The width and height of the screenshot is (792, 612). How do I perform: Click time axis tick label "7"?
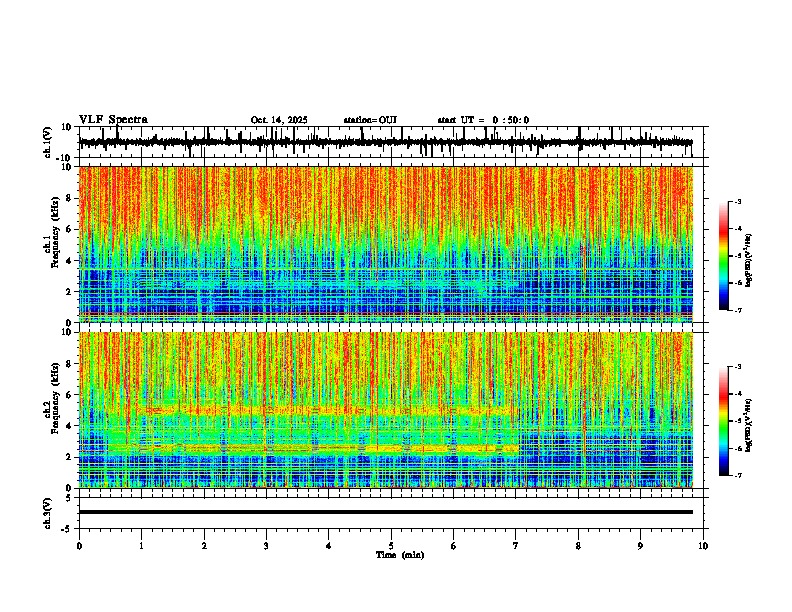tap(516, 546)
